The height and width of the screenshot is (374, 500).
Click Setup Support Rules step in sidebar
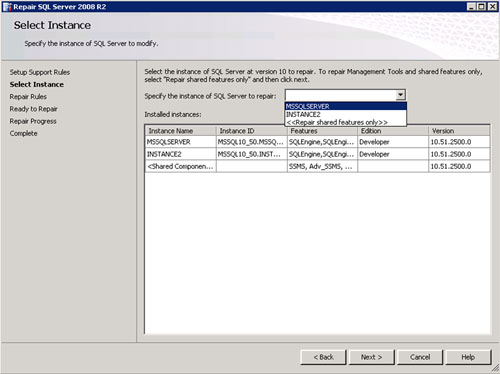tap(40, 72)
